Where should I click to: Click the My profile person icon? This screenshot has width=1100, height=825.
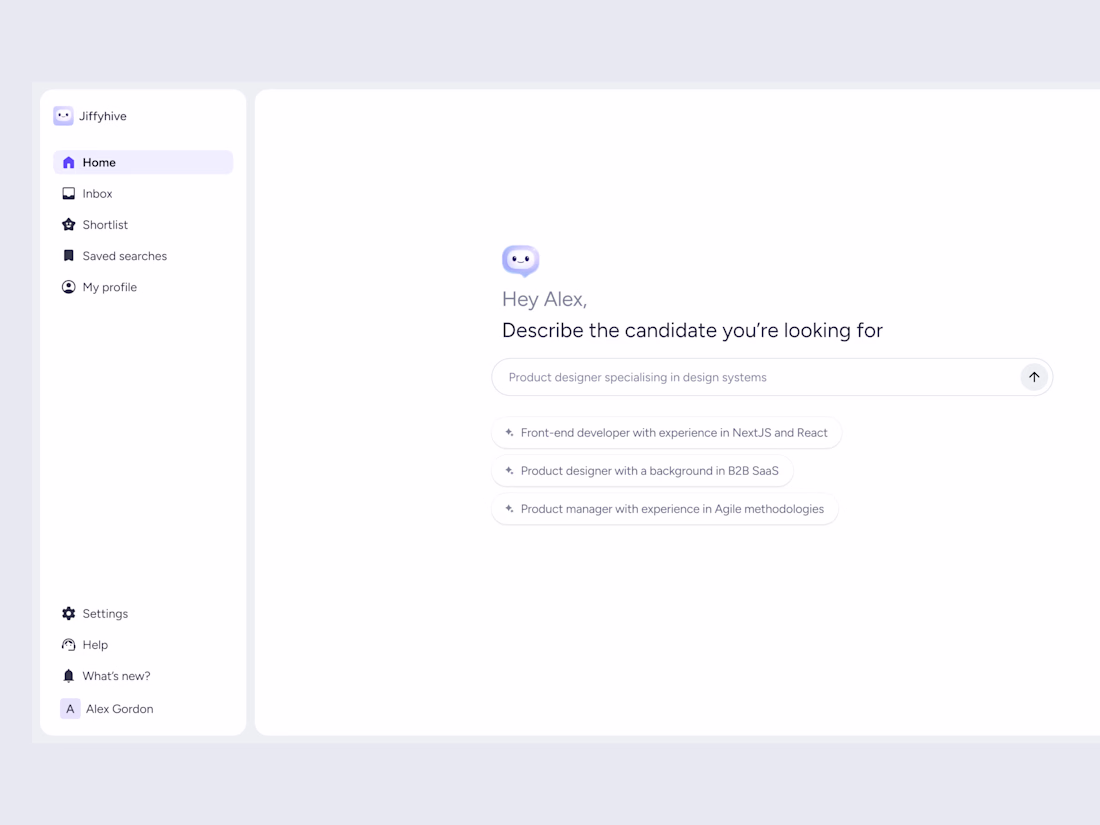coord(69,287)
